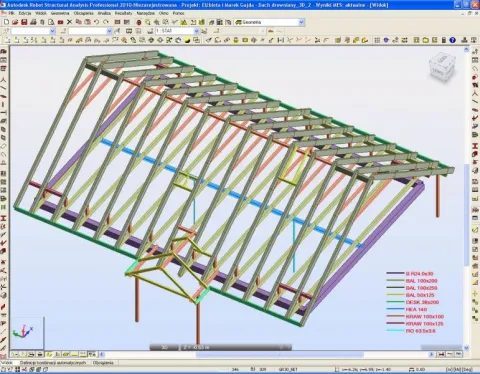The width and height of the screenshot is (480, 374).
Task: Click the XYZ axis orientation widget
Action: pyautogui.click(x=23, y=332)
